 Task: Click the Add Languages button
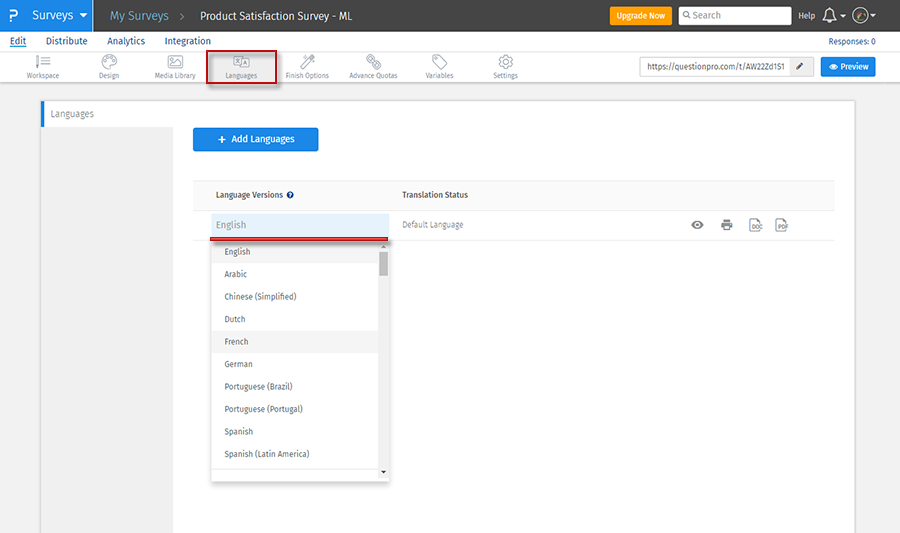(255, 139)
